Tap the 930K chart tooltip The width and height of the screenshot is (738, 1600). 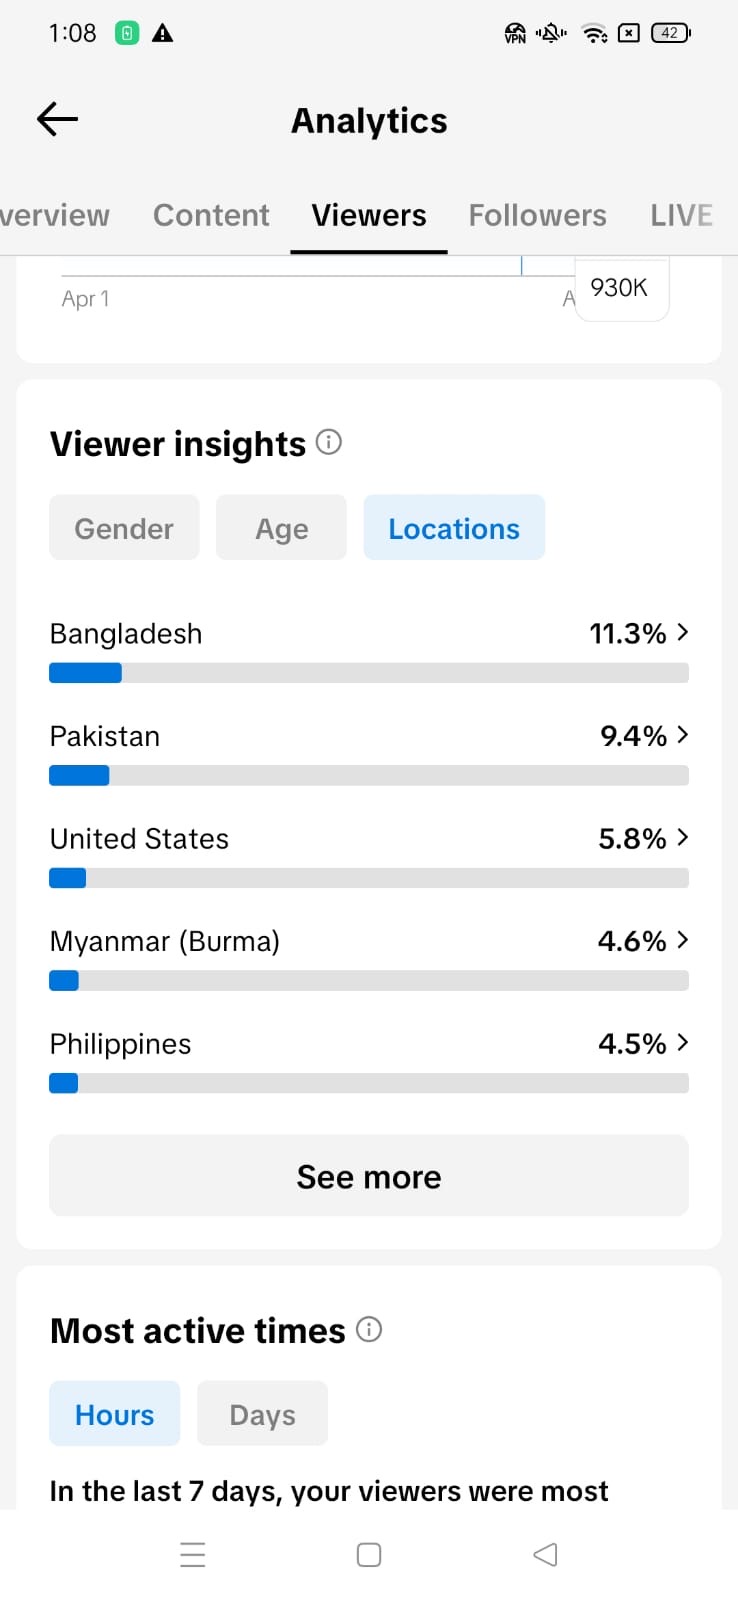620,288
